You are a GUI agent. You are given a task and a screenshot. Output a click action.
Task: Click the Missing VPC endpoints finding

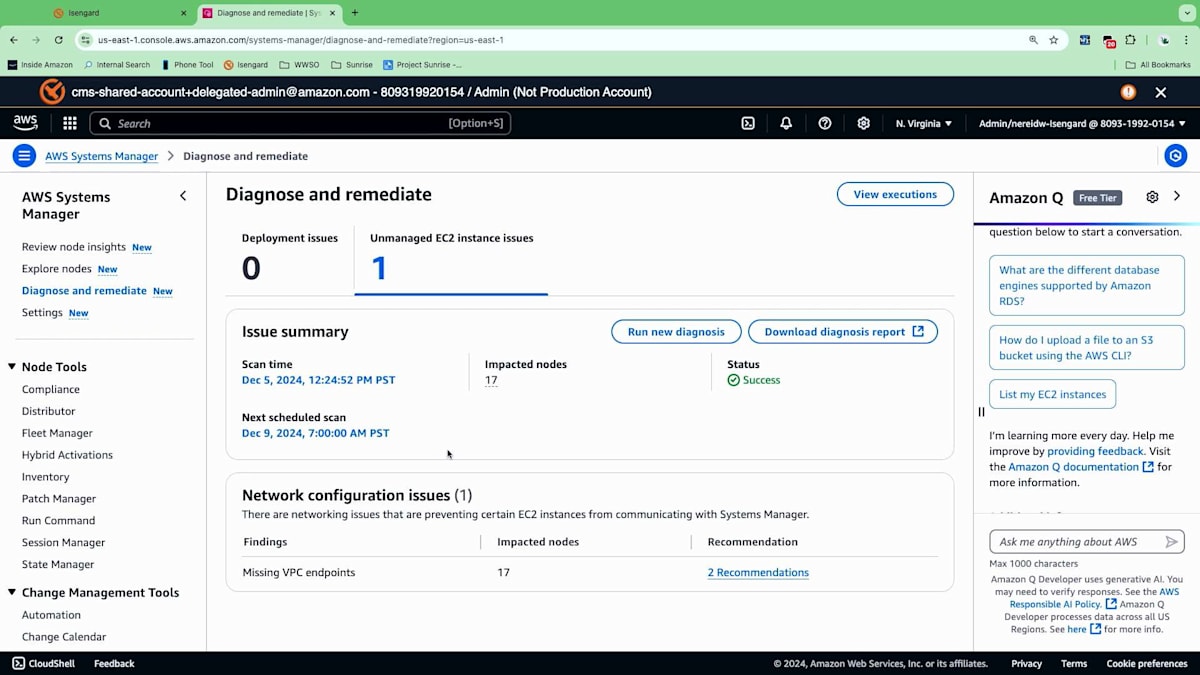click(x=299, y=573)
